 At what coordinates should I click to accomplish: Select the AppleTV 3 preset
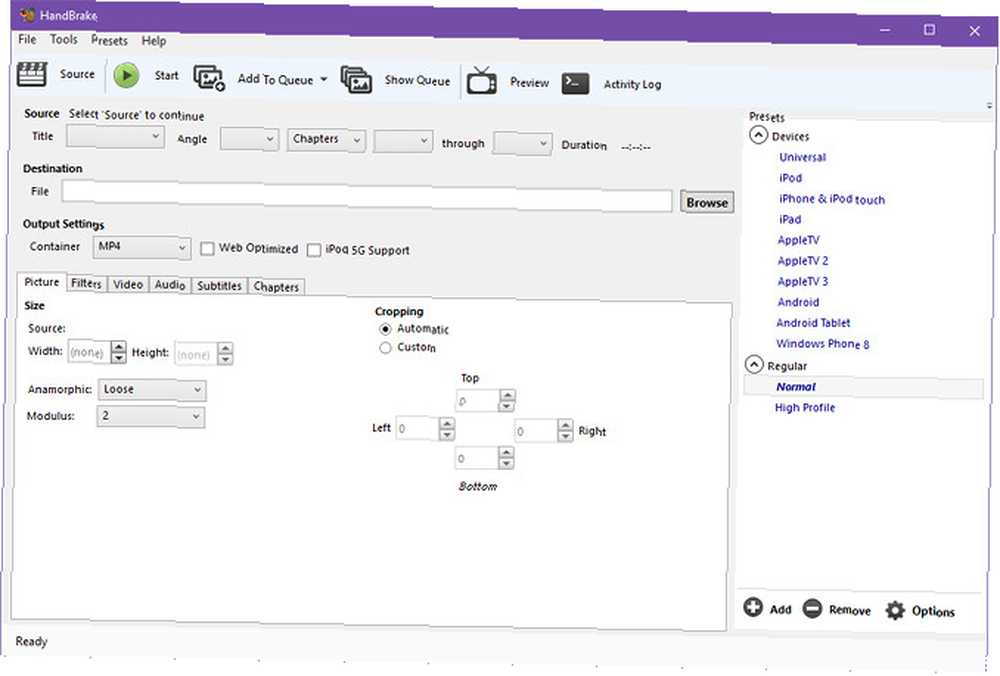[x=802, y=281]
